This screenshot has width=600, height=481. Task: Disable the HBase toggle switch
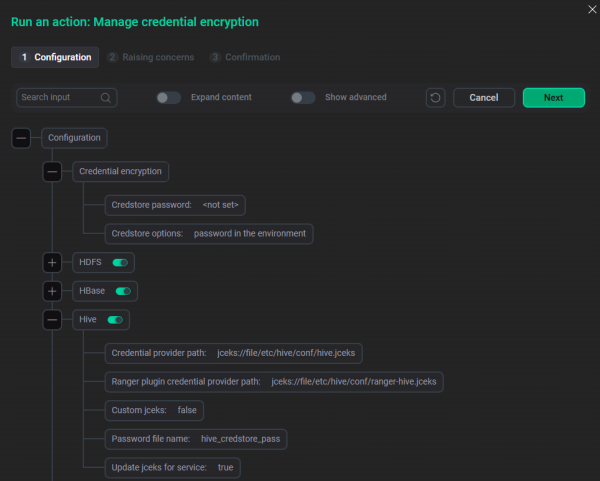(x=123, y=291)
